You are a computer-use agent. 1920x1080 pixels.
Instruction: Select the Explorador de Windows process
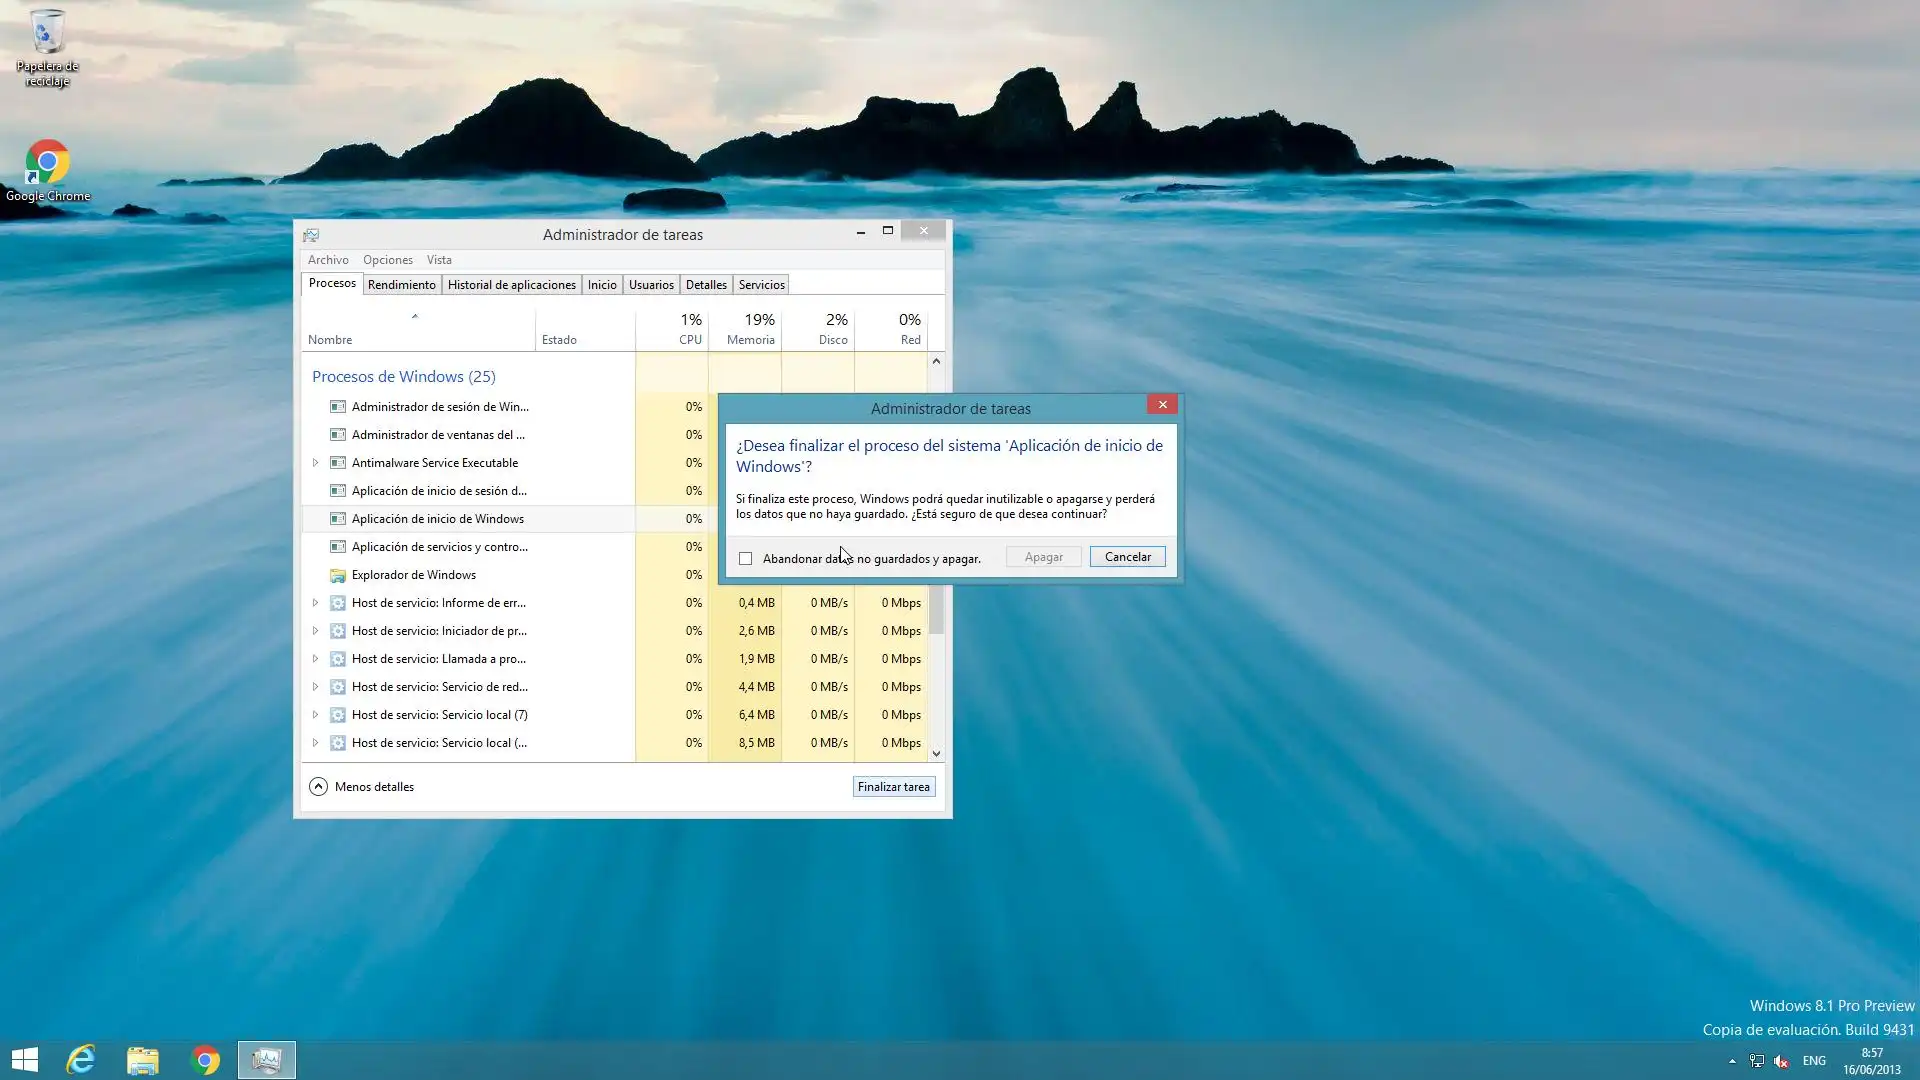(x=414, y=575)
